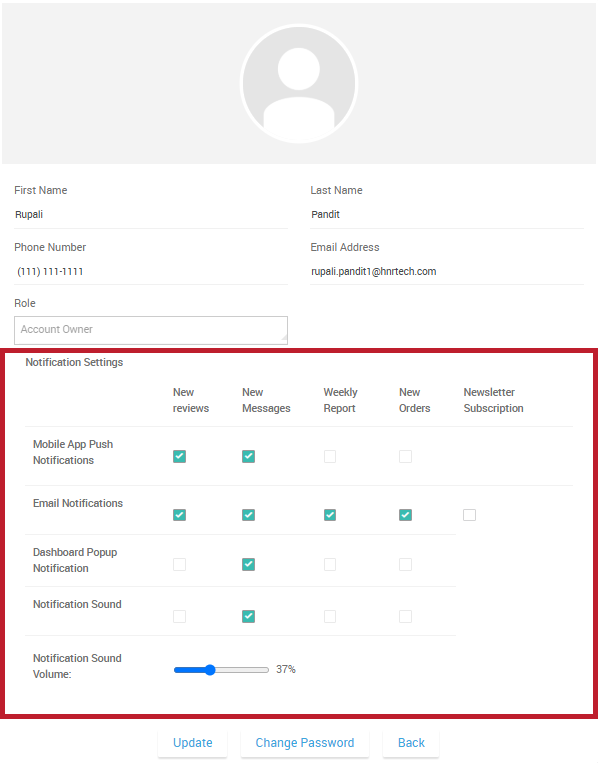Click the Back button
598x763 pixels.
pos(411,743)
